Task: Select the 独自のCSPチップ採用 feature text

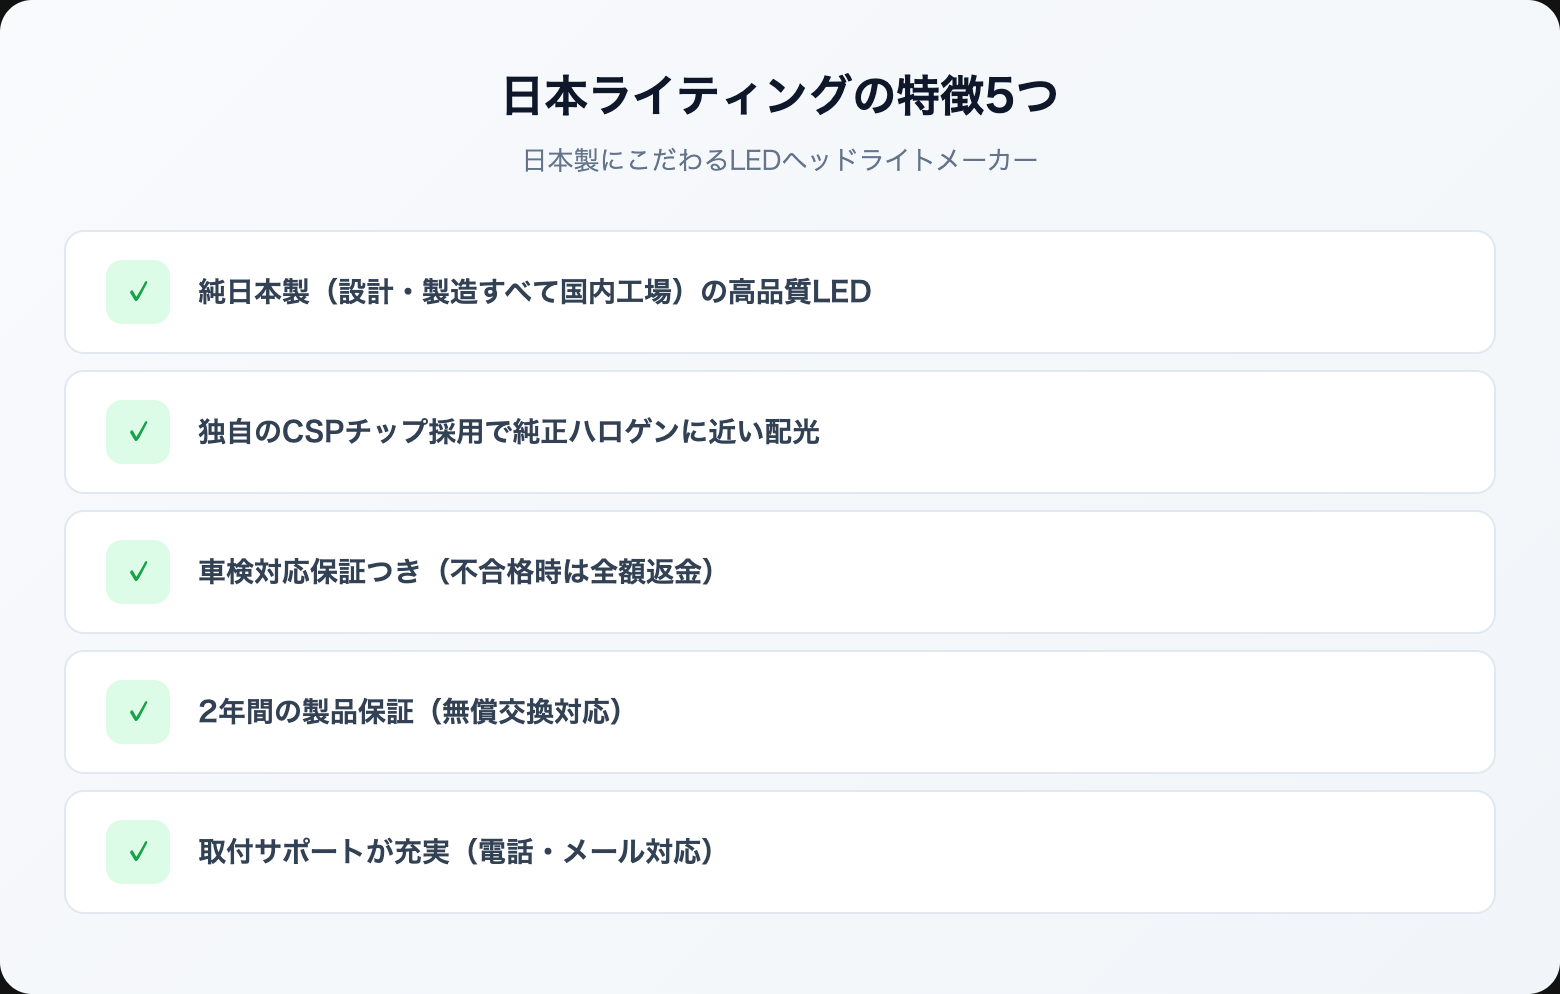Action: tap(508, 432)
